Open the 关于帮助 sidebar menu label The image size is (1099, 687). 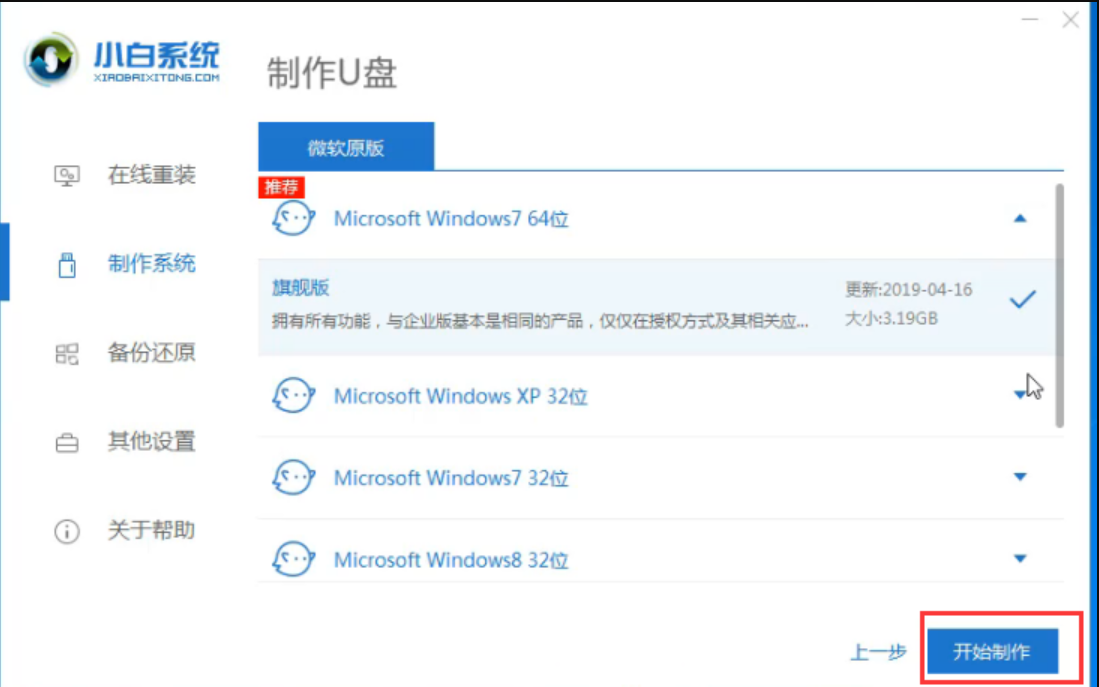[151, 530]
